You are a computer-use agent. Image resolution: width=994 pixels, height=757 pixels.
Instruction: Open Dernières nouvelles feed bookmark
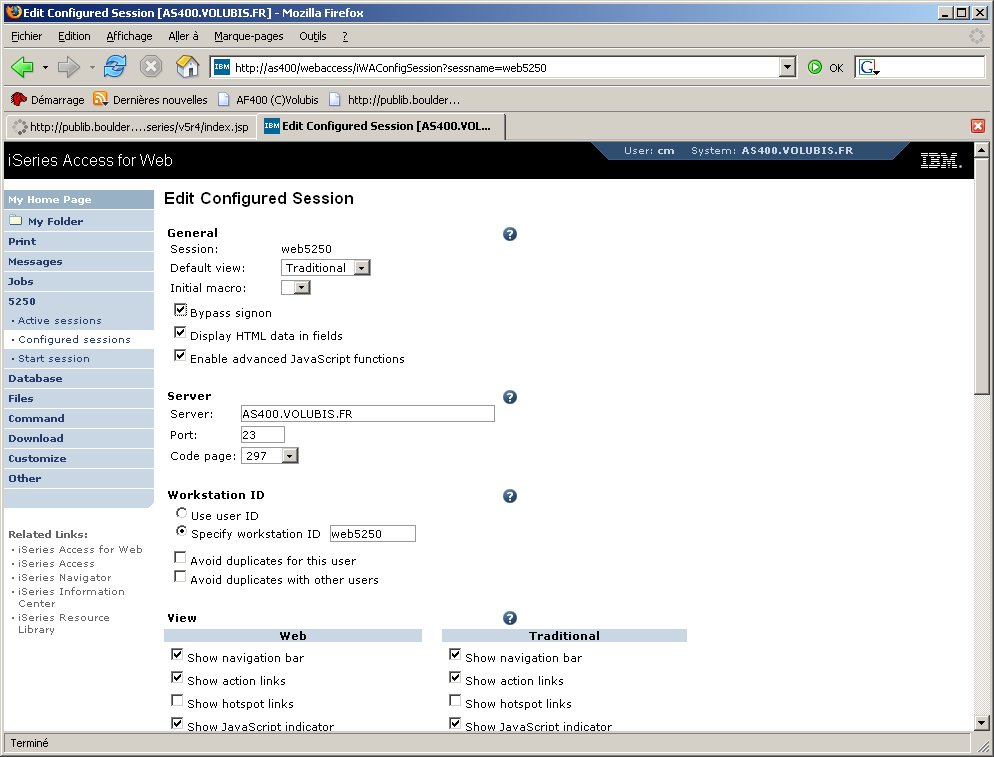pyautogui.click(x=150, y=100)
